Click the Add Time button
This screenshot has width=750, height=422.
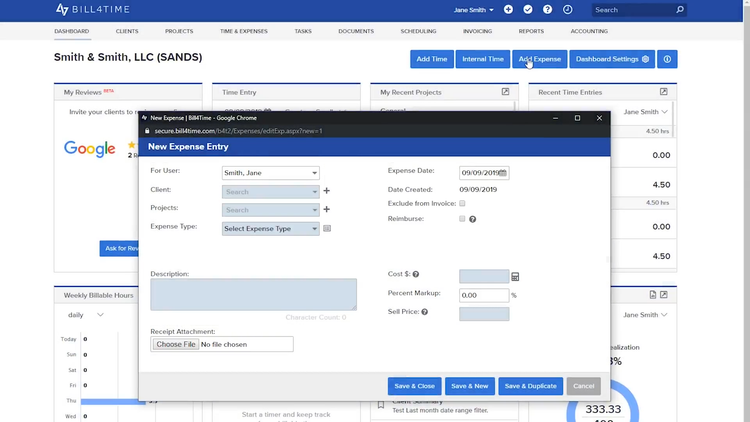click(431, 59)
